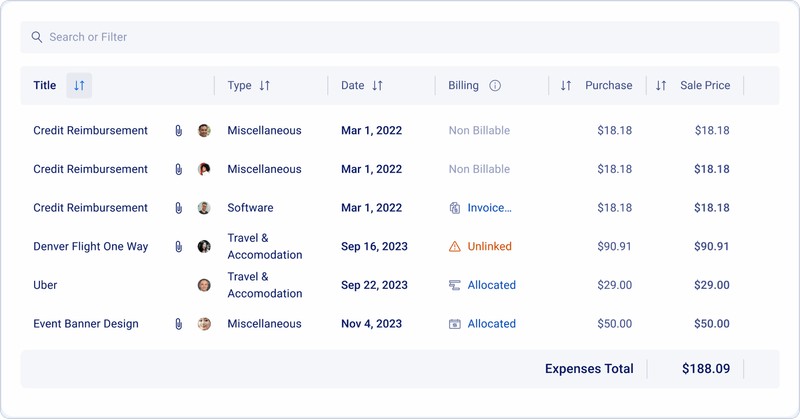This screenshot has width=800, height=419.
Task: Sort by Sale Price column arrows
Action: [661, 86]
